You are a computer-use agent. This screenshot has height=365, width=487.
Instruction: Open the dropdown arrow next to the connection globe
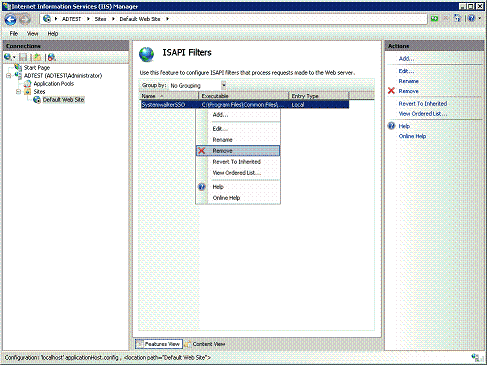[14, 58]
